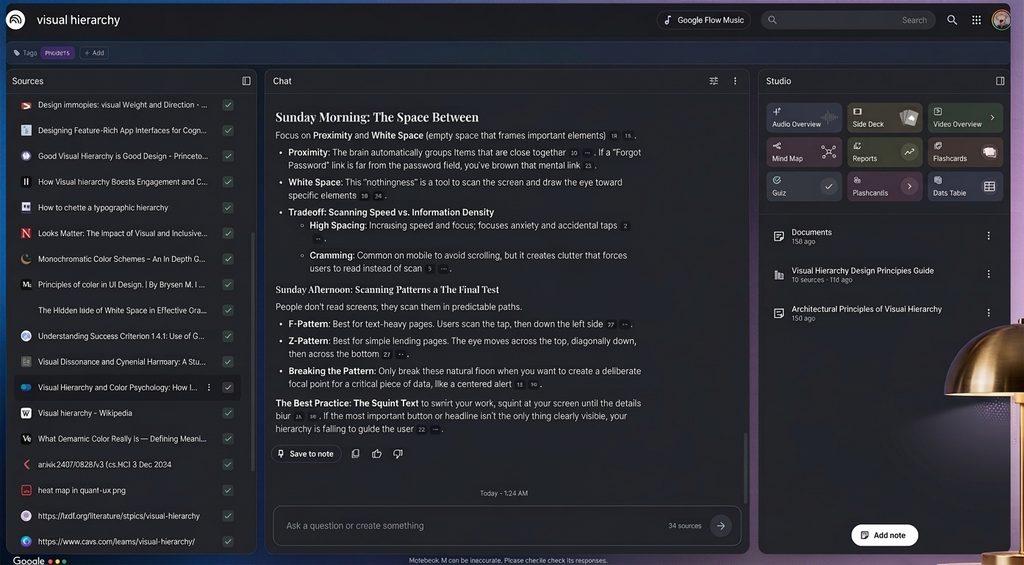Screen dimensions: 1024x565
Task: Open heat map in quant-ux png source
Action: [82, 490]
